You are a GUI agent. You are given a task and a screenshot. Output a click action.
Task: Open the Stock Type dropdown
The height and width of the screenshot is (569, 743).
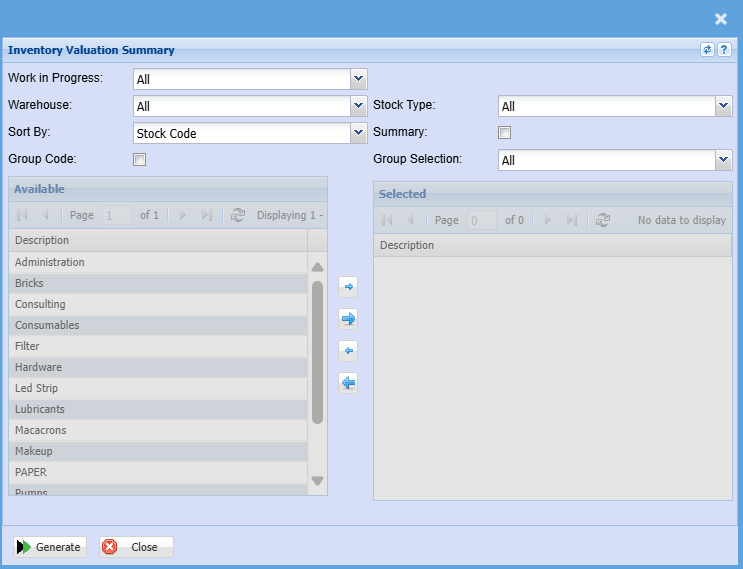pyautogui.click(x=724, y=106)
